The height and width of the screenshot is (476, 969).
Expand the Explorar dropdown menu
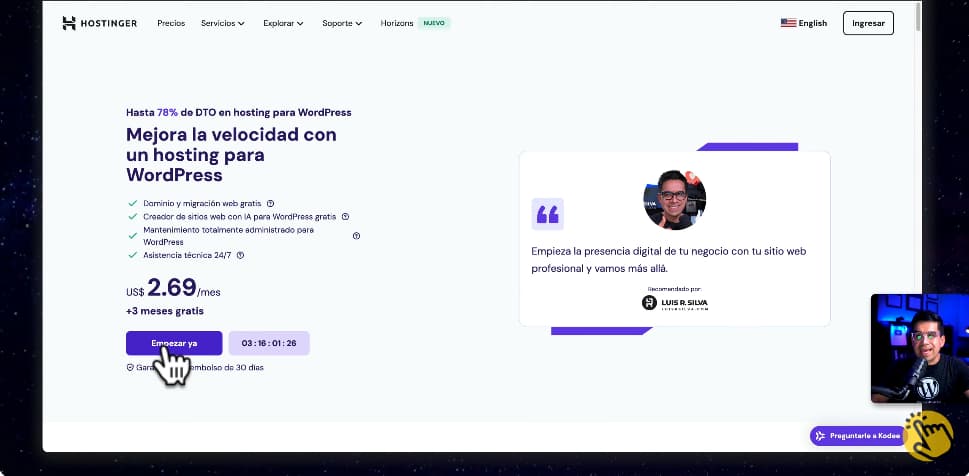click(x=284, y=23)
